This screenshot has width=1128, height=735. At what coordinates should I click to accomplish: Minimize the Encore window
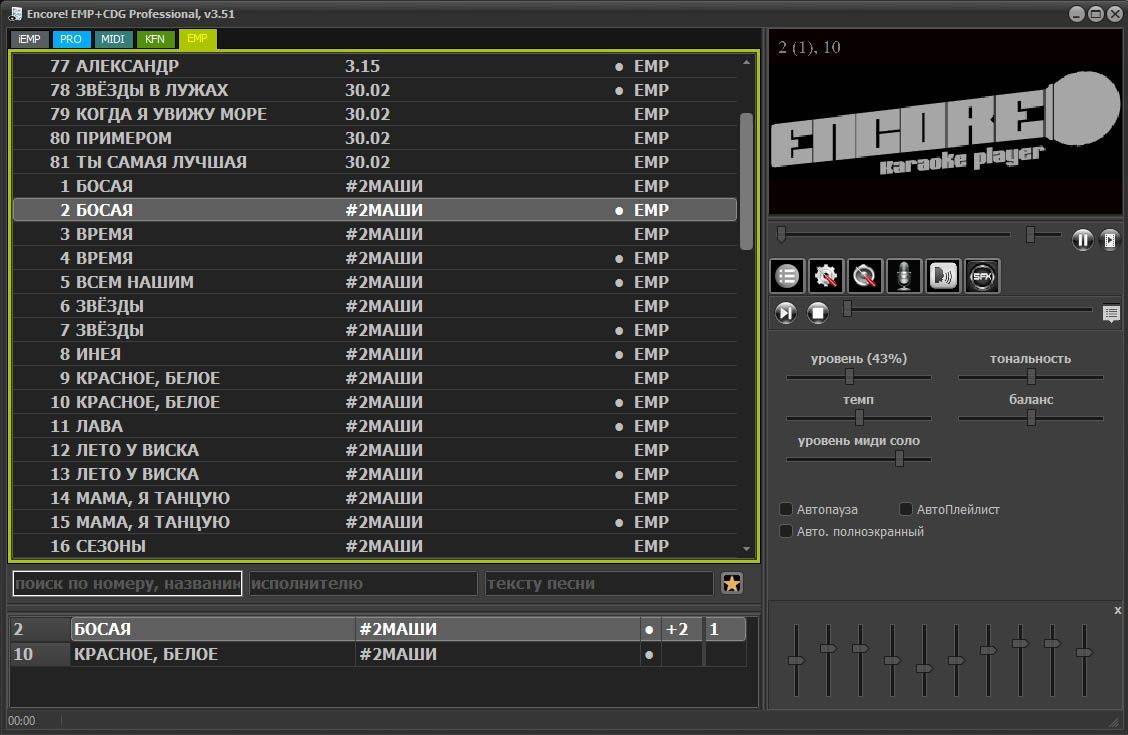click(1076, 14)
